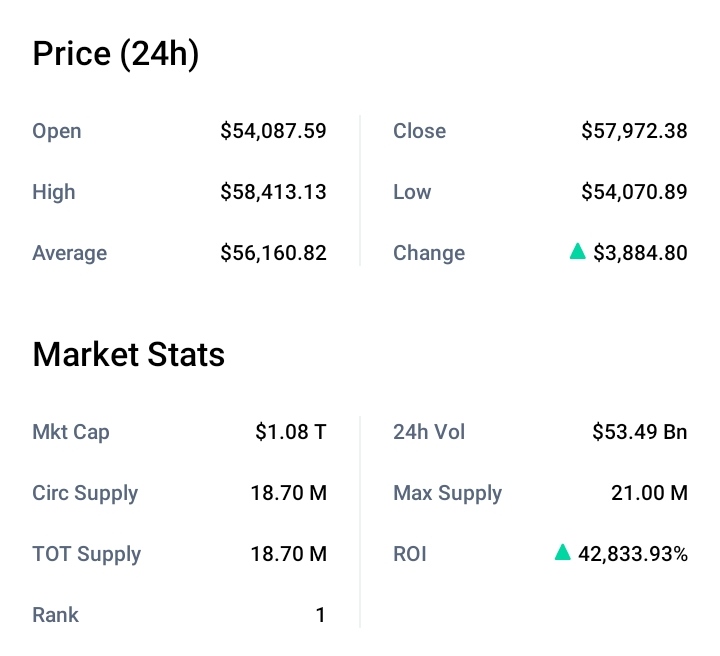Screen dimensions: 720x656
Task: Click the Rank value 1
Action: click(x=321, y=615)
